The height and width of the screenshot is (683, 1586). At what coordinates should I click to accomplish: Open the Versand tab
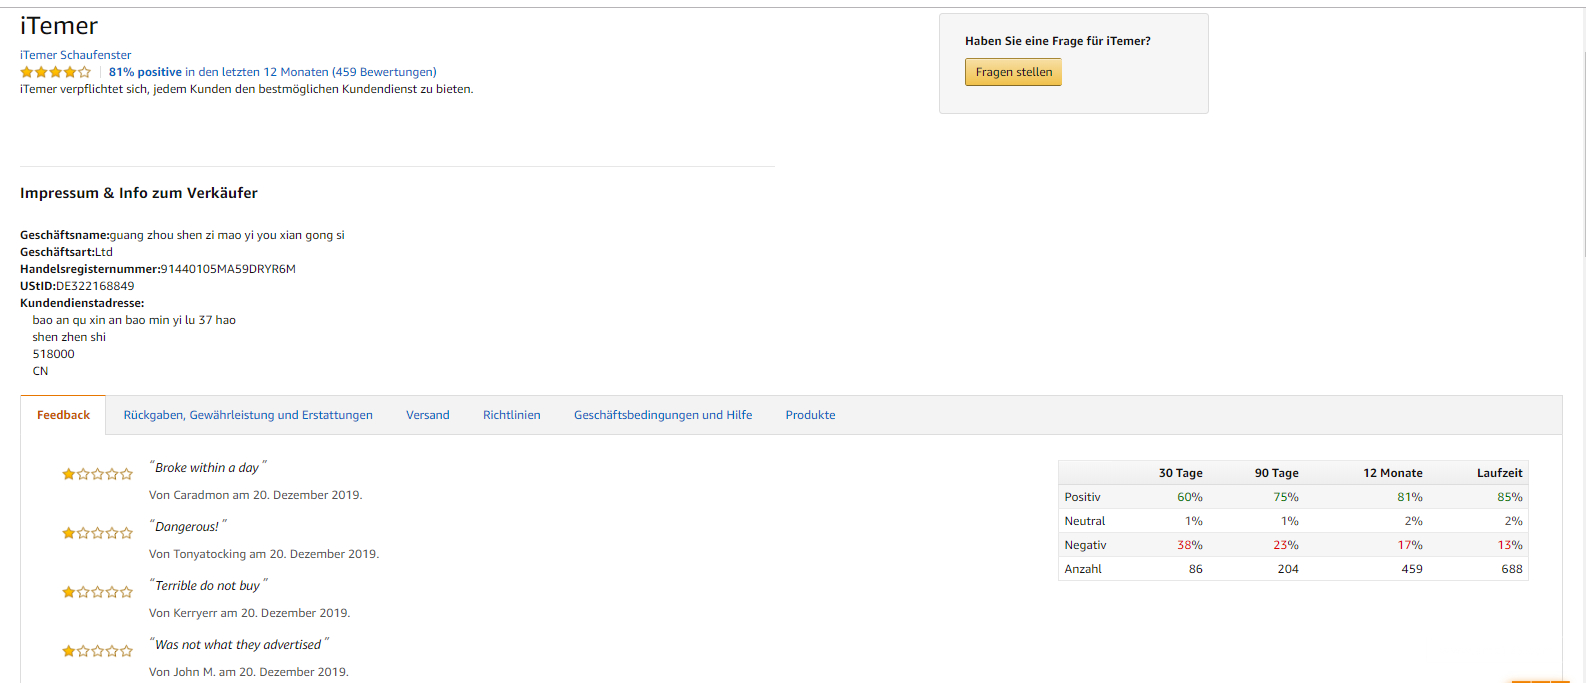(427, 415)
